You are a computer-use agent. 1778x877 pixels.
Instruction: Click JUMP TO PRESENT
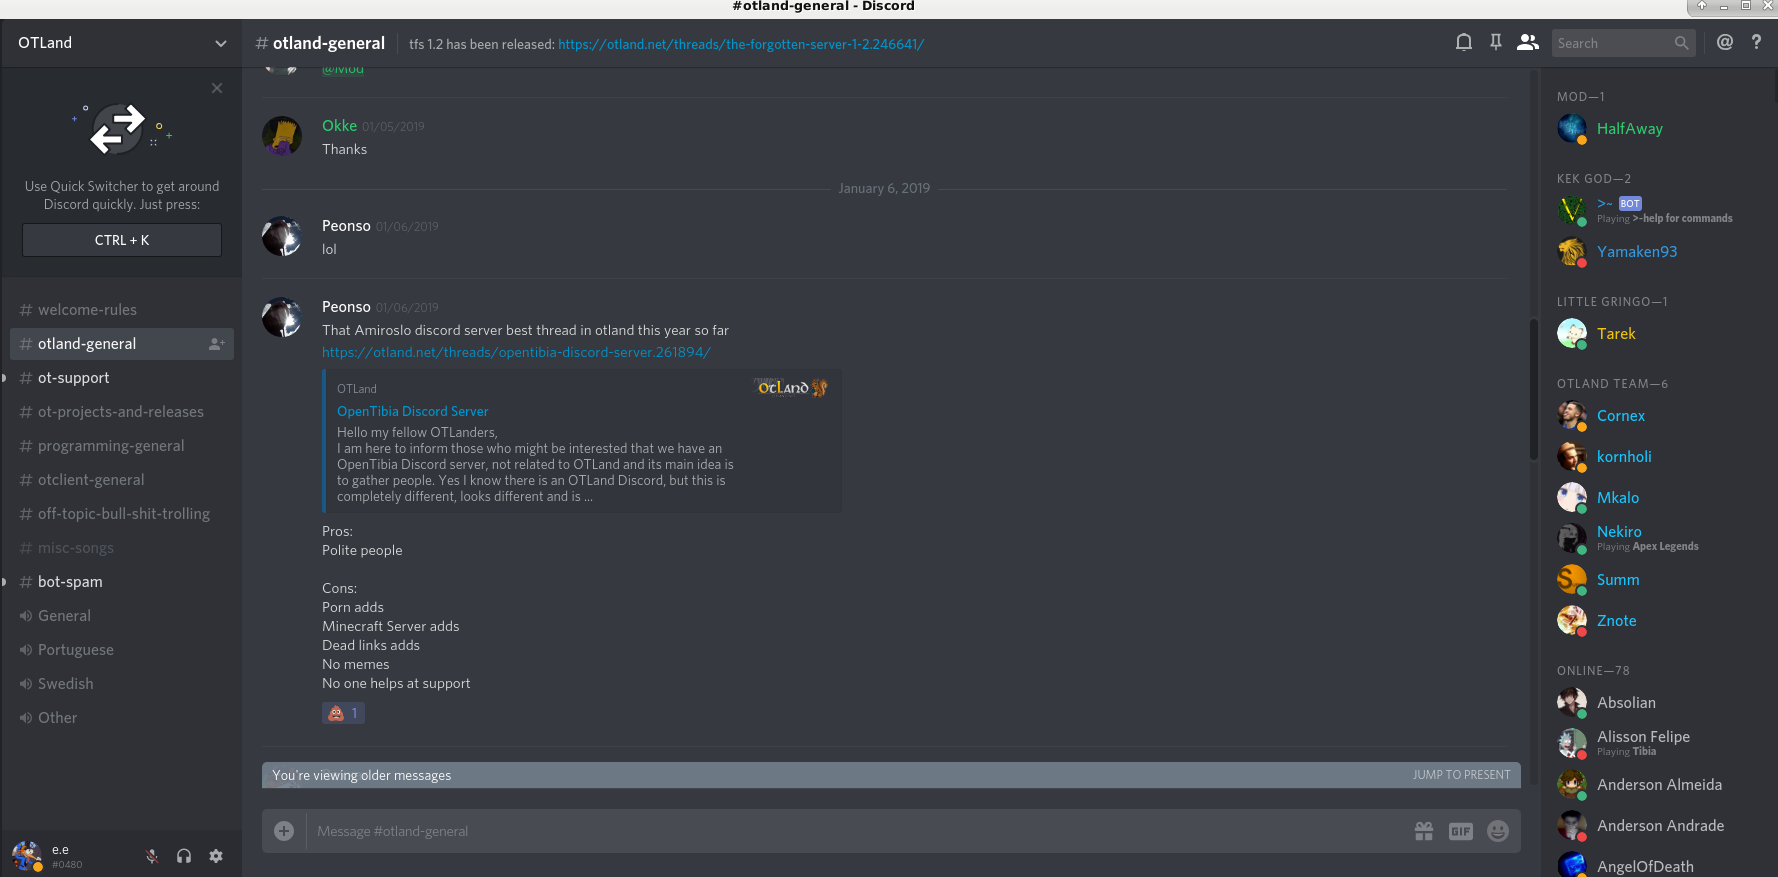click(1461, 775)
